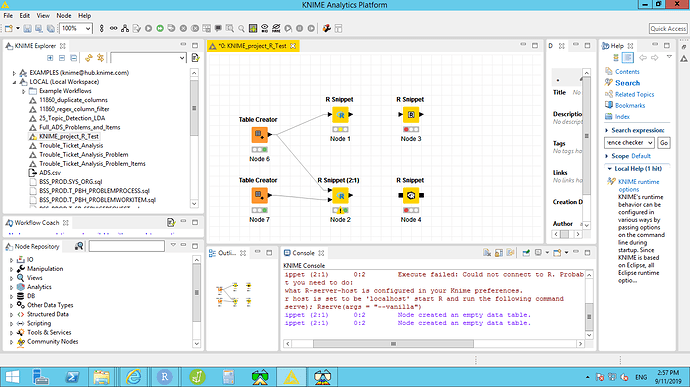Open File Explorer from the taskbar
The height and width of the screenshot is (387, 690).
(101, 377)
